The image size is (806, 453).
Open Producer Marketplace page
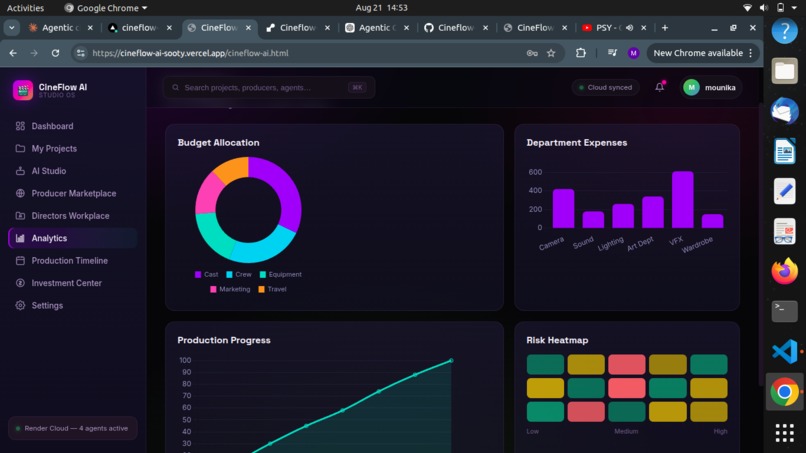point(72,193)
